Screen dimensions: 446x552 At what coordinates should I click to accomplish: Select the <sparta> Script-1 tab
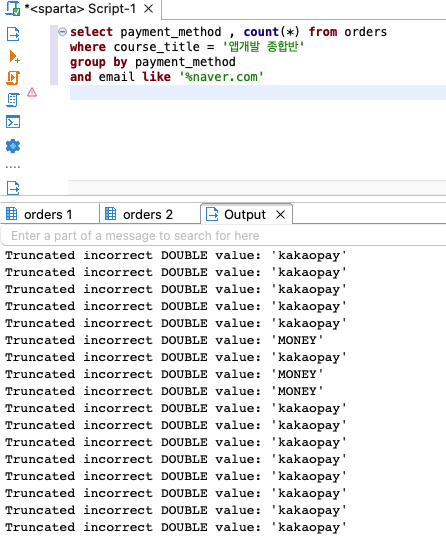coord(80,9)
